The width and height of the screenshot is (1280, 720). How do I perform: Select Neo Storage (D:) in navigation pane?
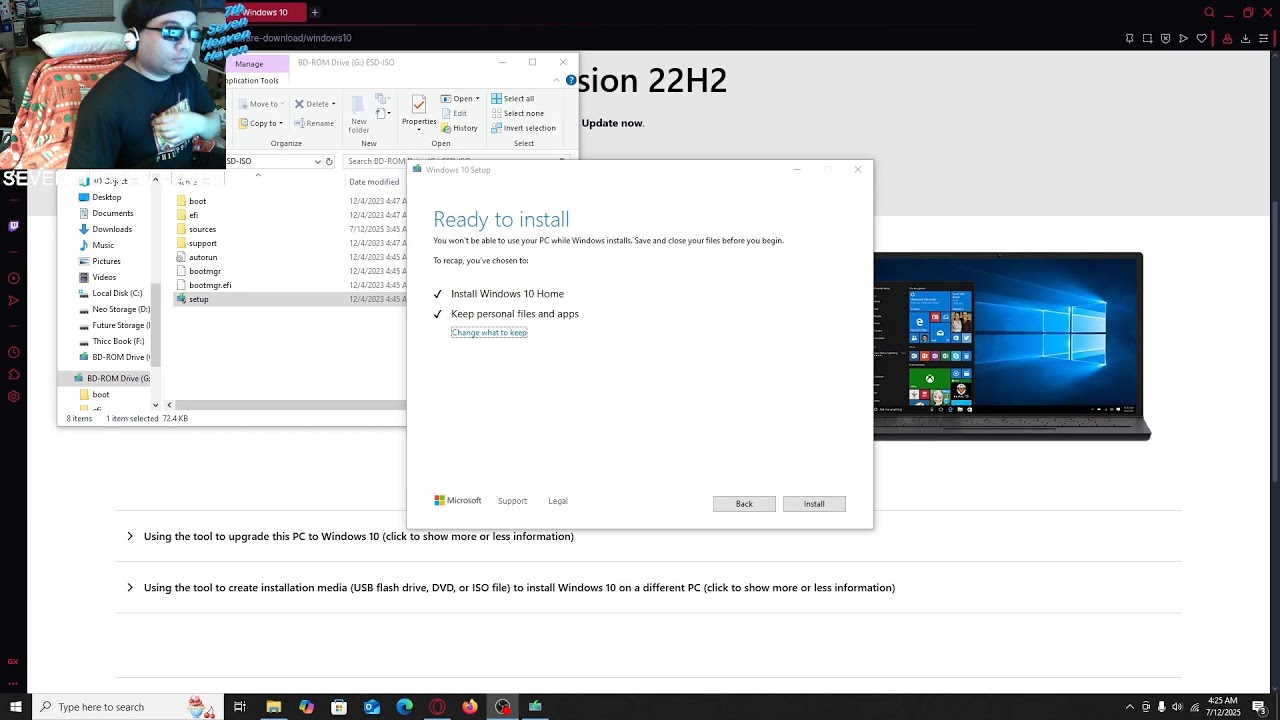coord(121,309)
